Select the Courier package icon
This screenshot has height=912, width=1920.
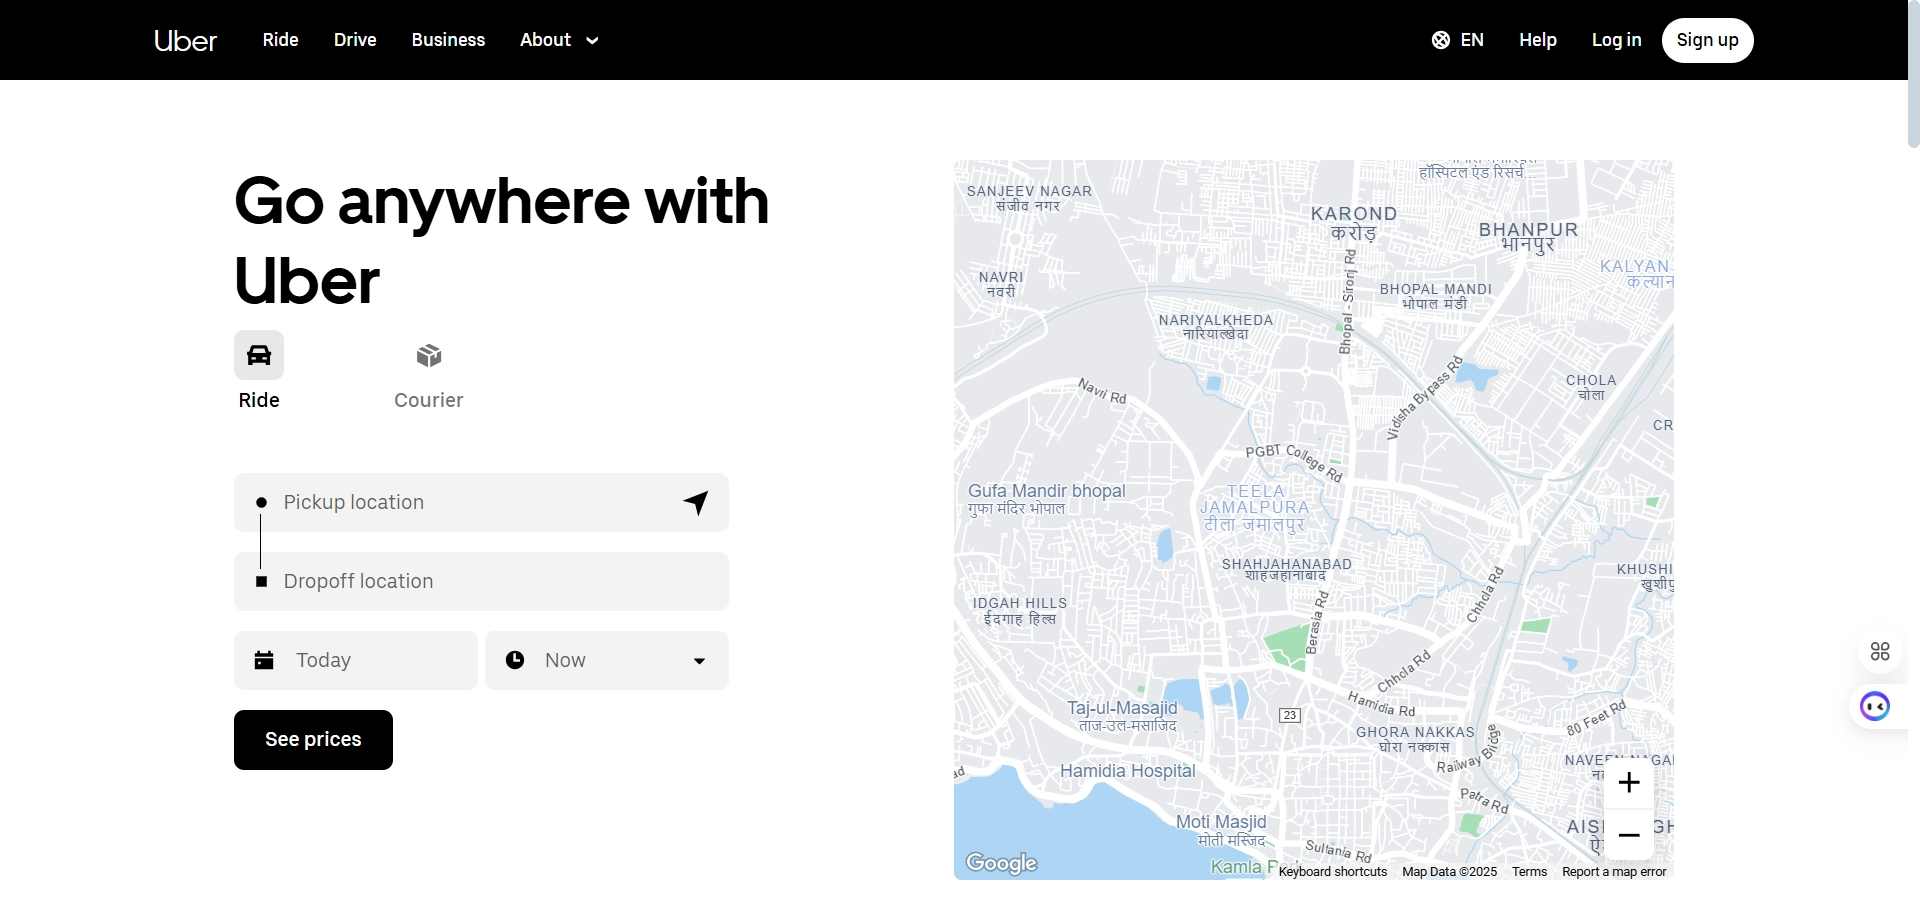pyautogui.click(x=428, y=355)
